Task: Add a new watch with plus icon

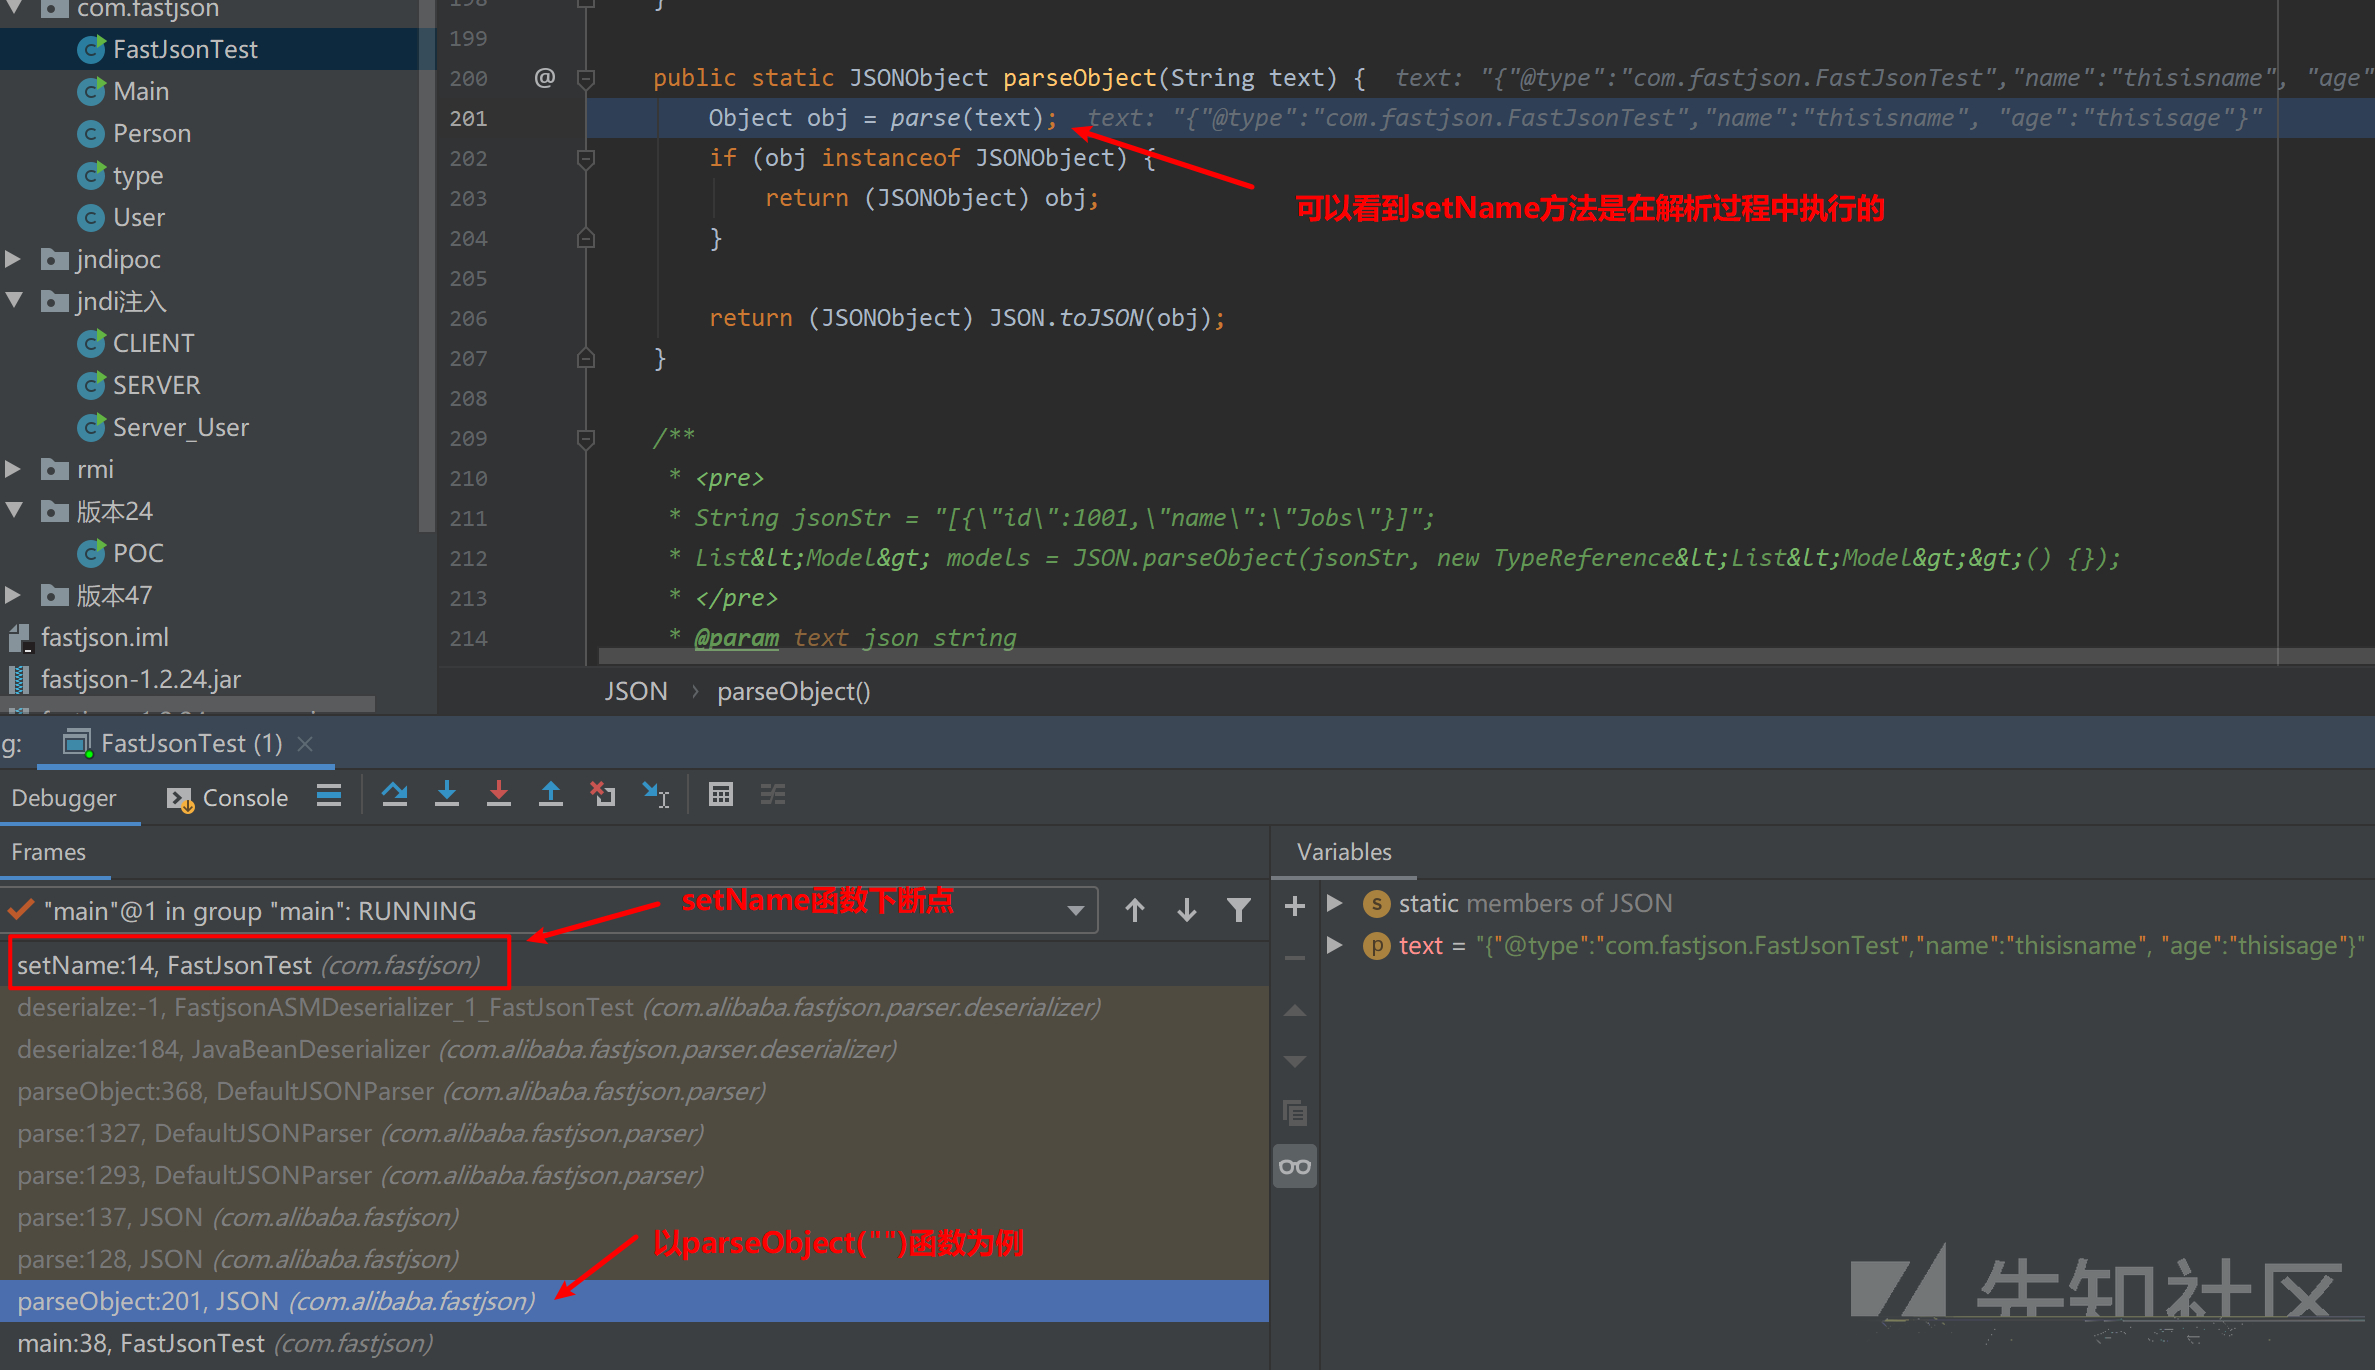Action: 1295,906
